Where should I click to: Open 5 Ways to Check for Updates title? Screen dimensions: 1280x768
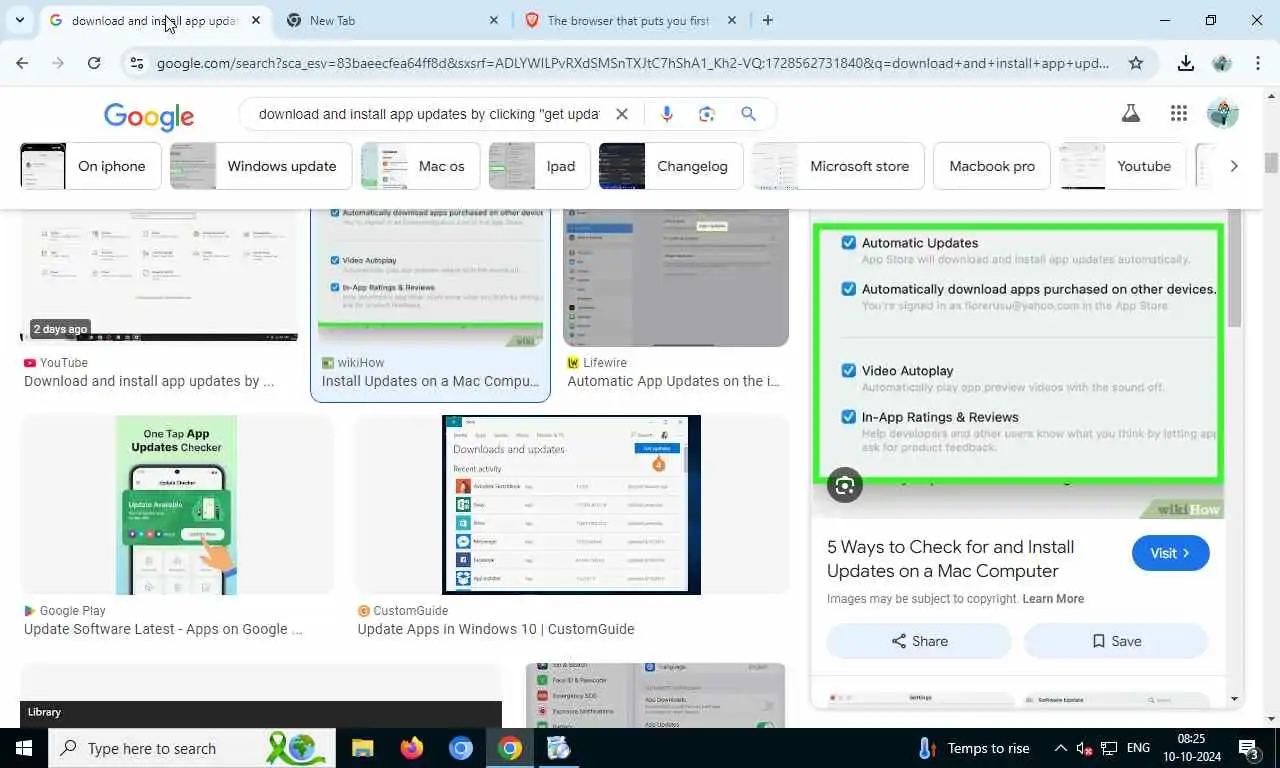tap(950, 559)
